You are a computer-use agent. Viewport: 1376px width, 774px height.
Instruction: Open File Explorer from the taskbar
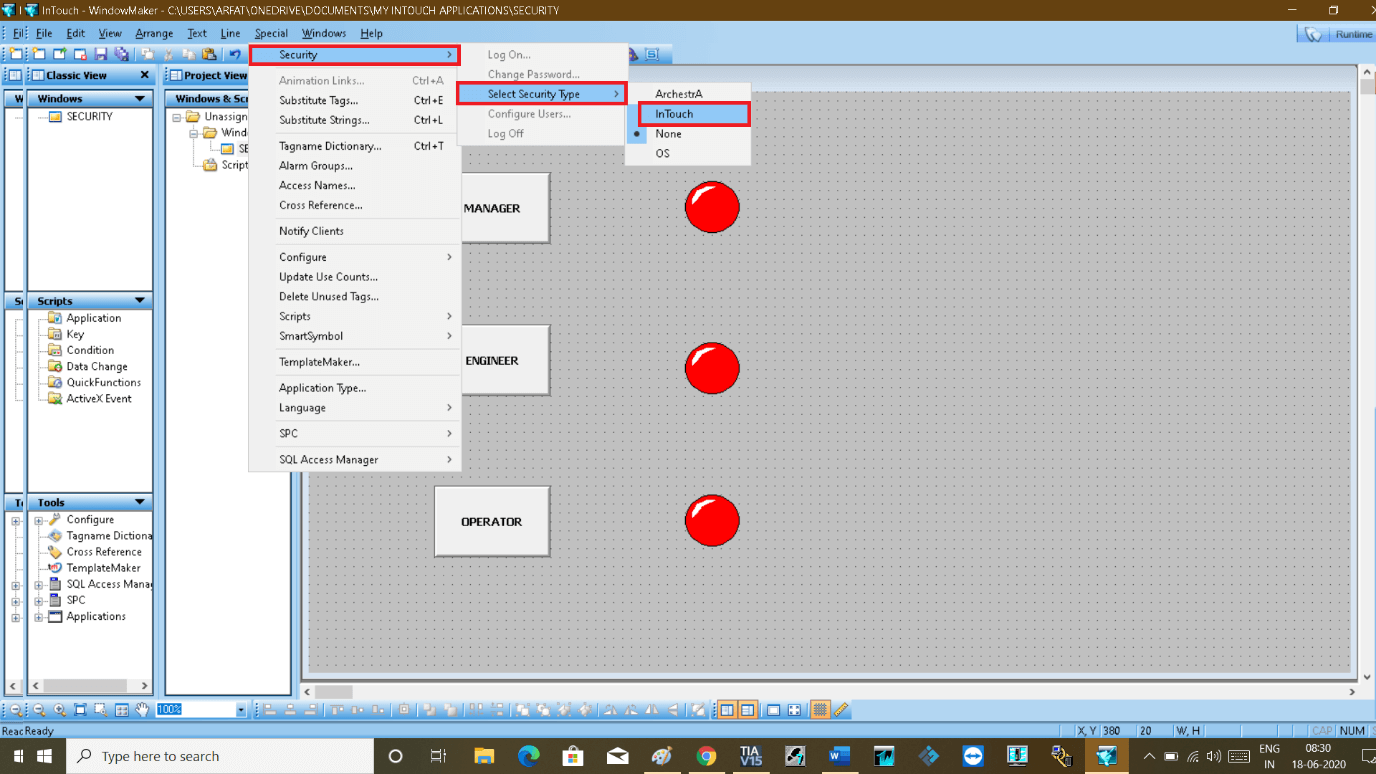(x=484, y=756)
